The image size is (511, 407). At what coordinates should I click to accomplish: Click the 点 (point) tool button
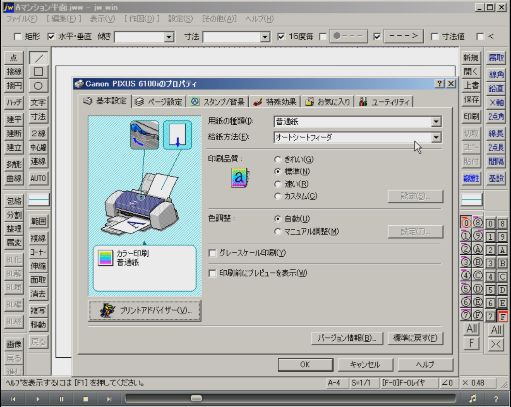point(14,58)
